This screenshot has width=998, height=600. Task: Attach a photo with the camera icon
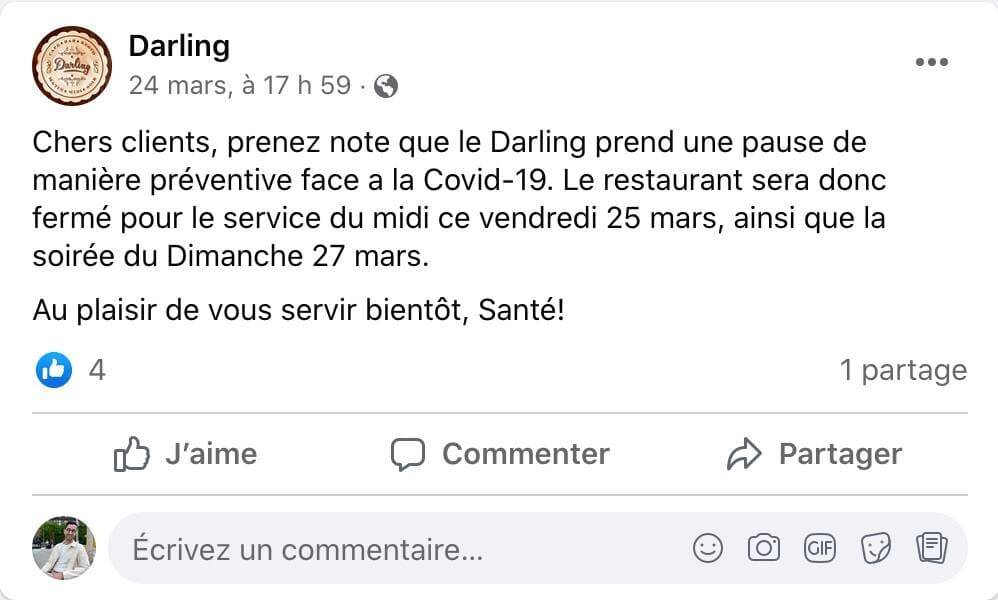pyautogui.click(x=764, y=548)
